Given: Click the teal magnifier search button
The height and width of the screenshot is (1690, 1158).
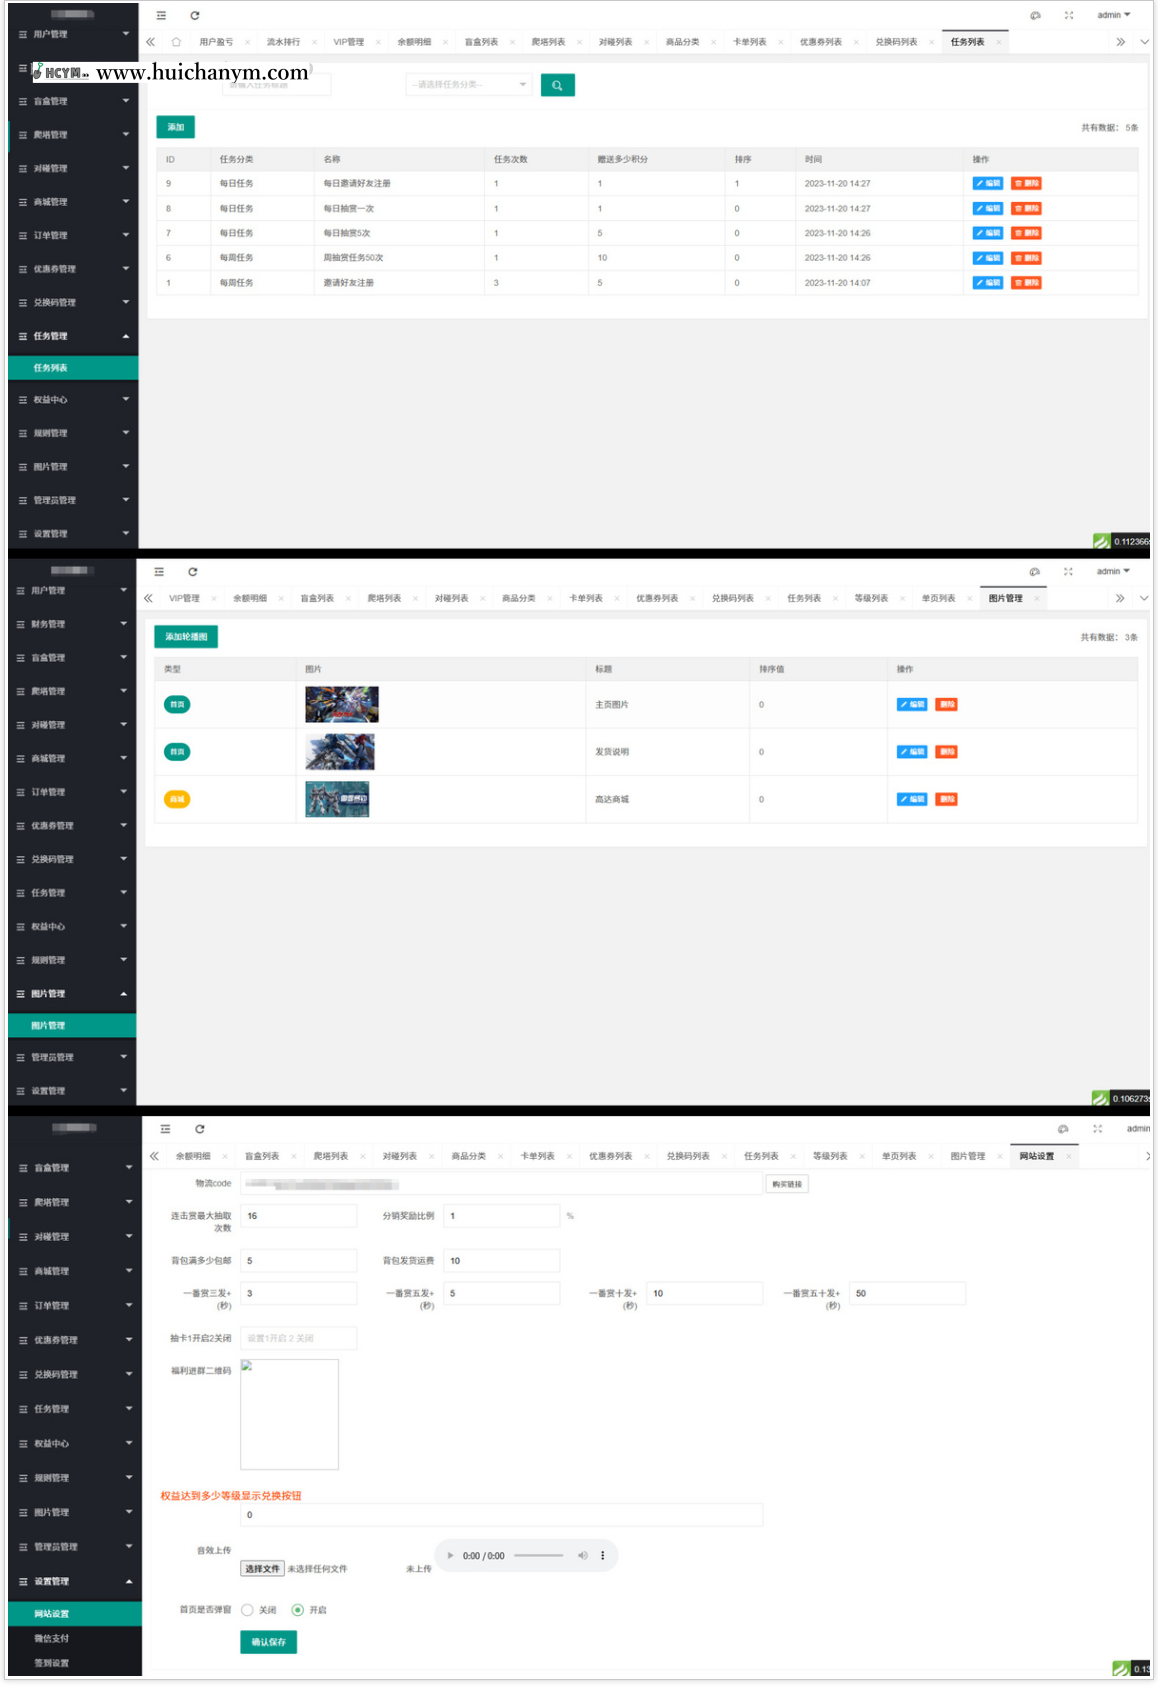Looking at the screenshot, I should [557, 86].
